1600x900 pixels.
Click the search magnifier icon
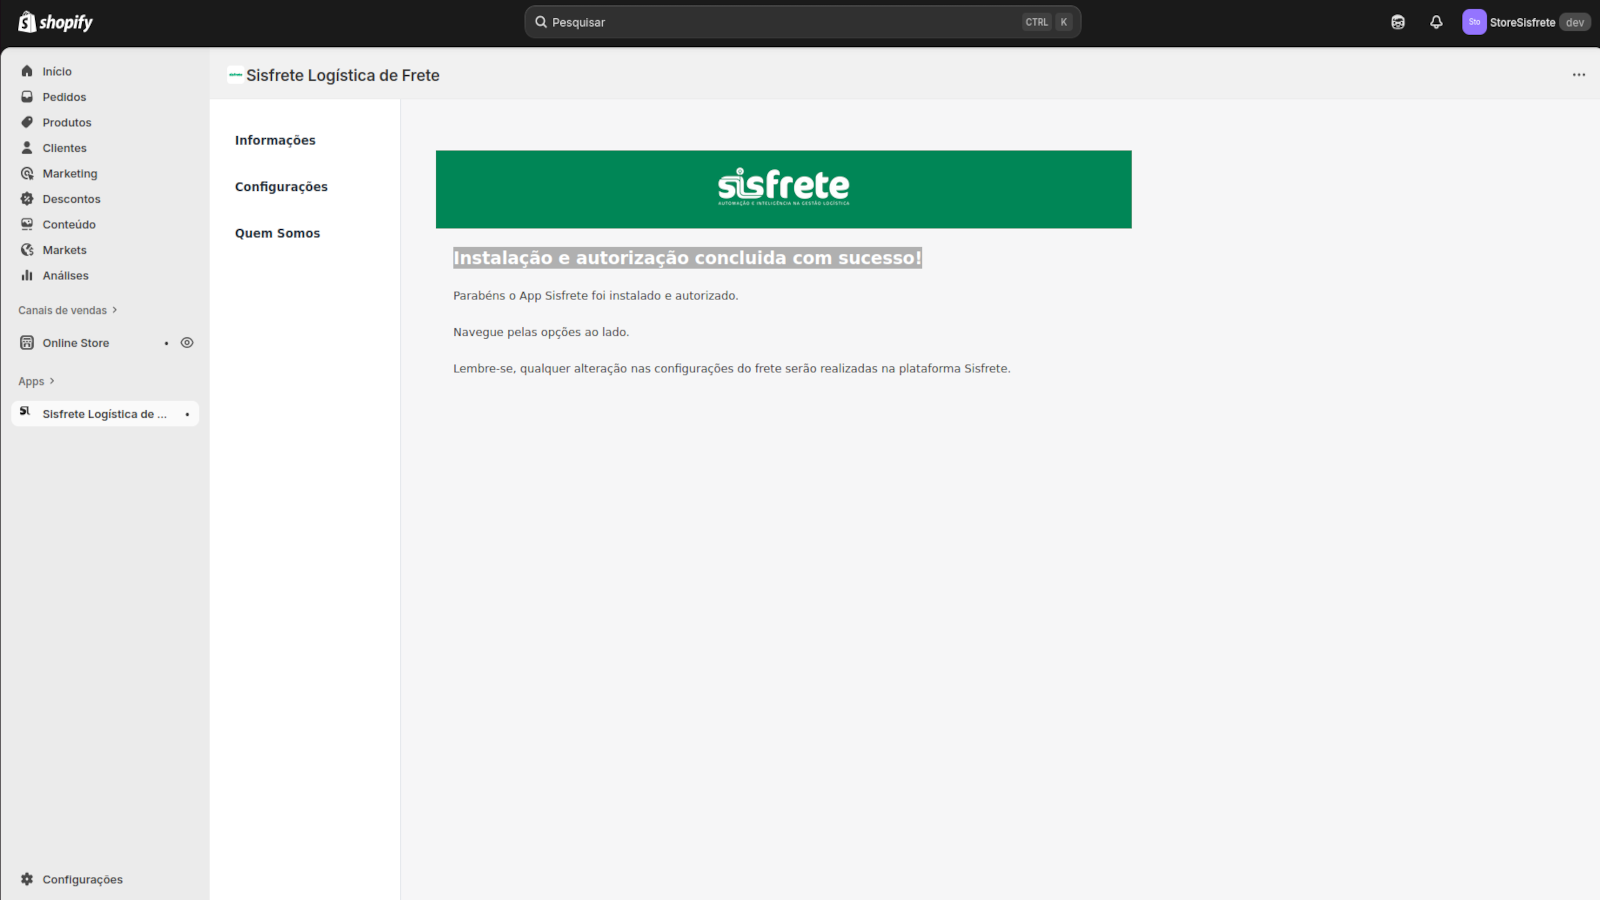click(541, 22)
